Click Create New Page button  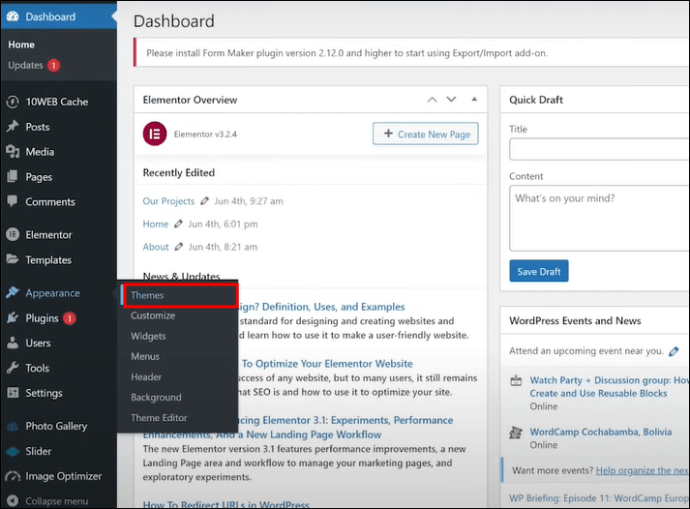click(x=426, y=134)
